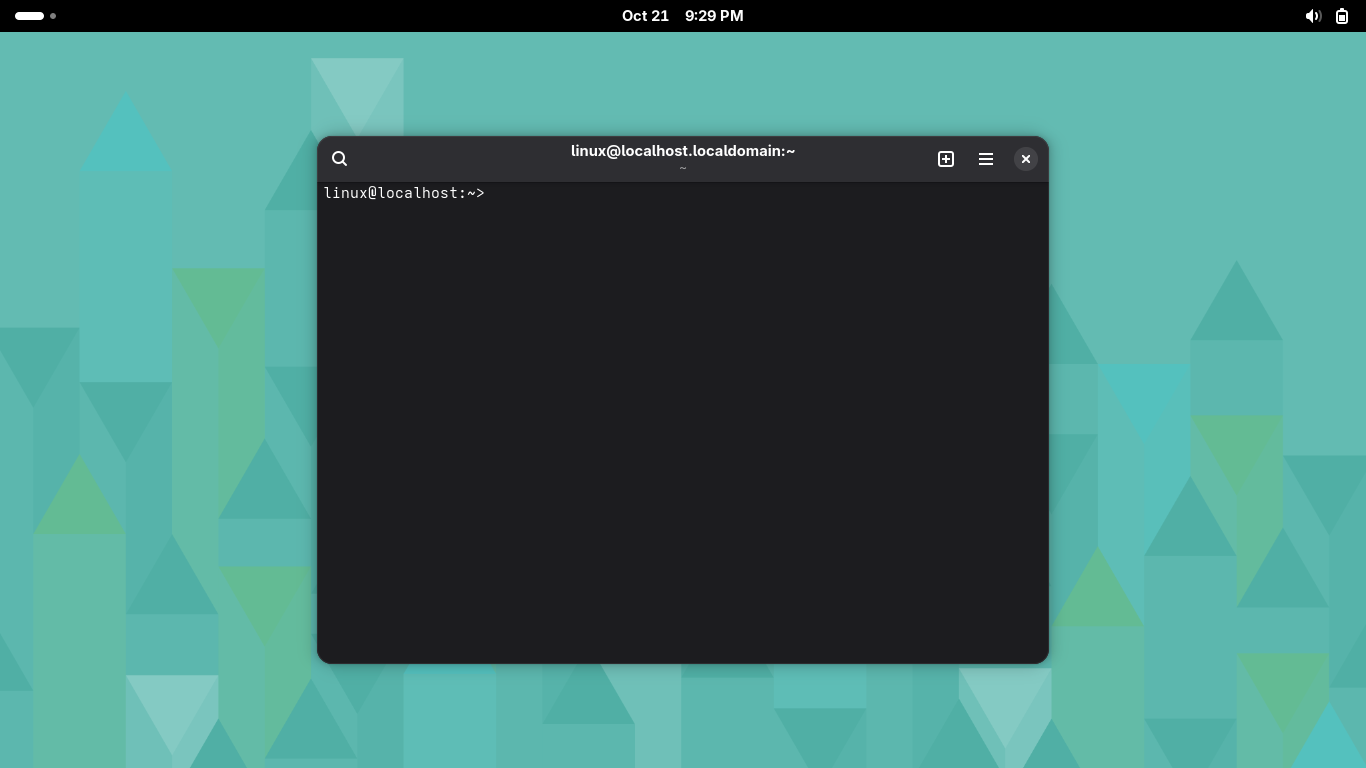Click the tilde subtitle under window title
This screenshot has width=1366, height=768.
tap(683, 168)
